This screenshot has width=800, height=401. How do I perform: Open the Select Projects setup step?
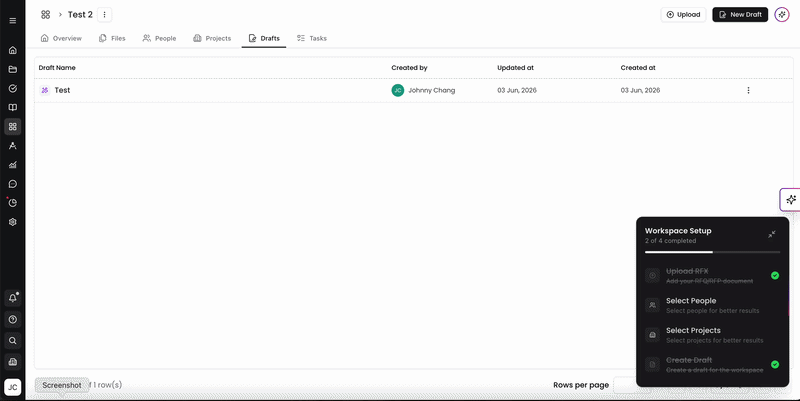coord(712,335)
